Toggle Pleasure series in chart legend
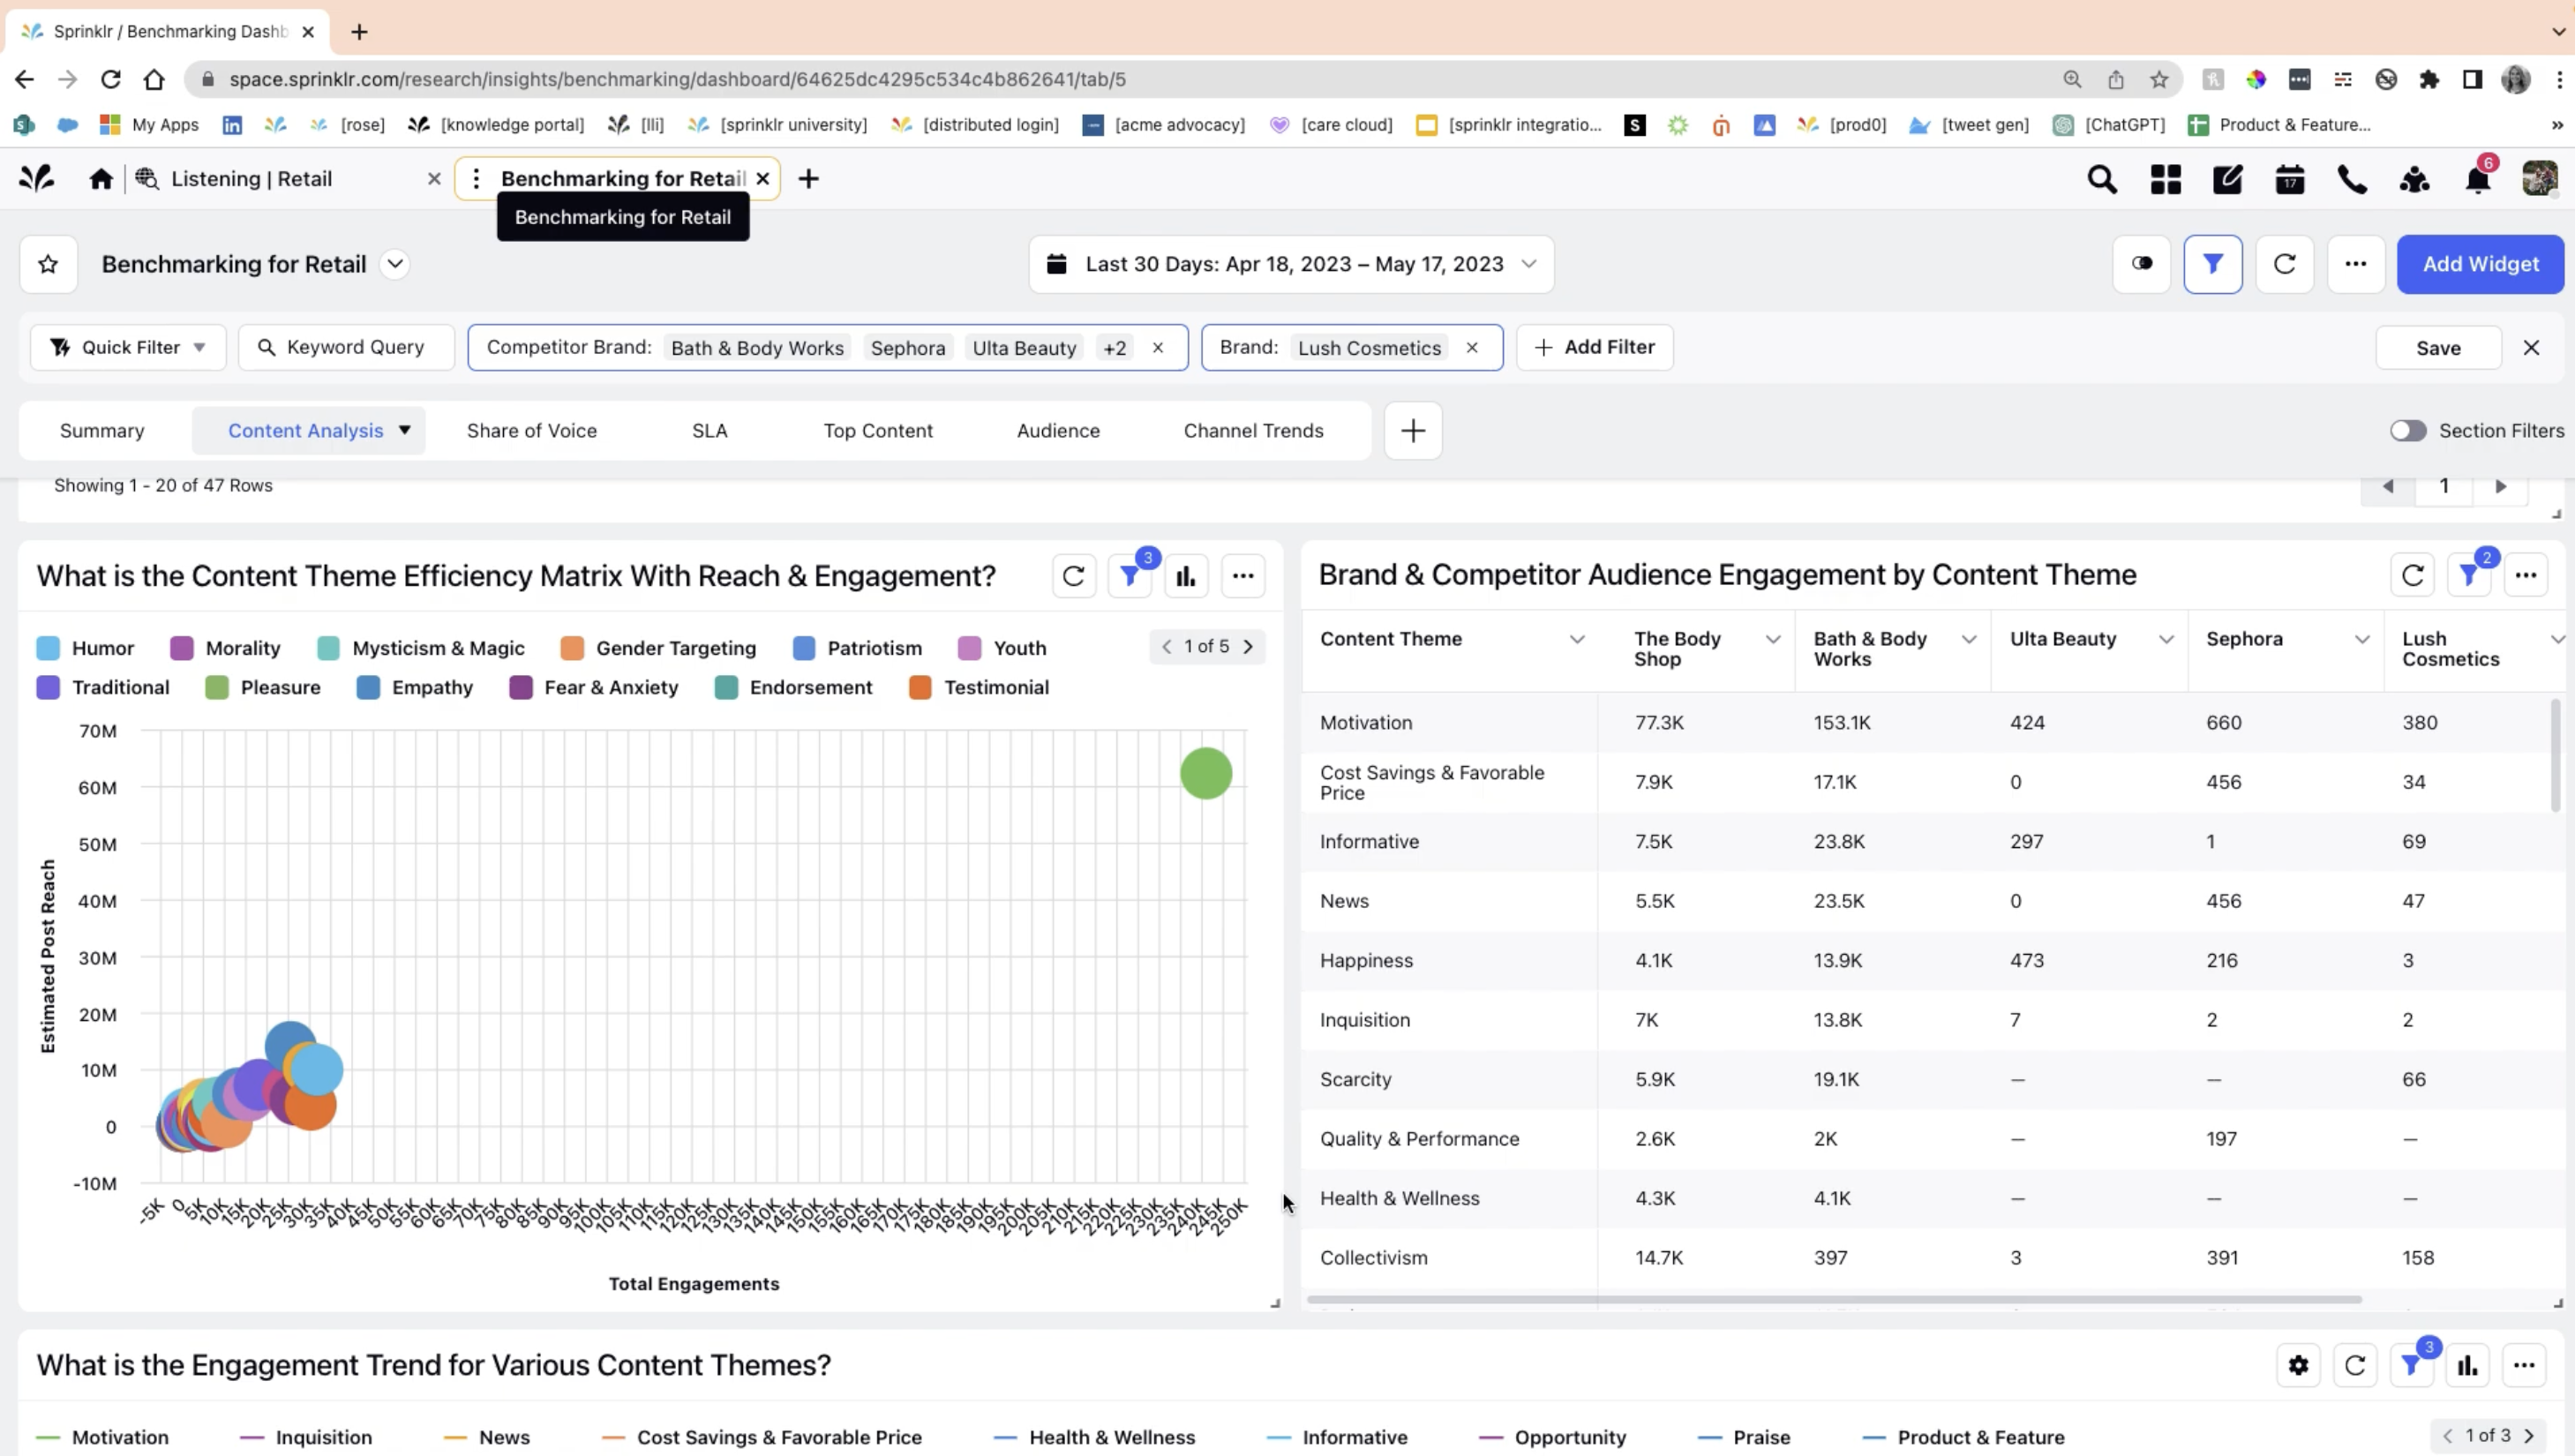The width and height of the screenshot is (2575, 1456). 280,688
